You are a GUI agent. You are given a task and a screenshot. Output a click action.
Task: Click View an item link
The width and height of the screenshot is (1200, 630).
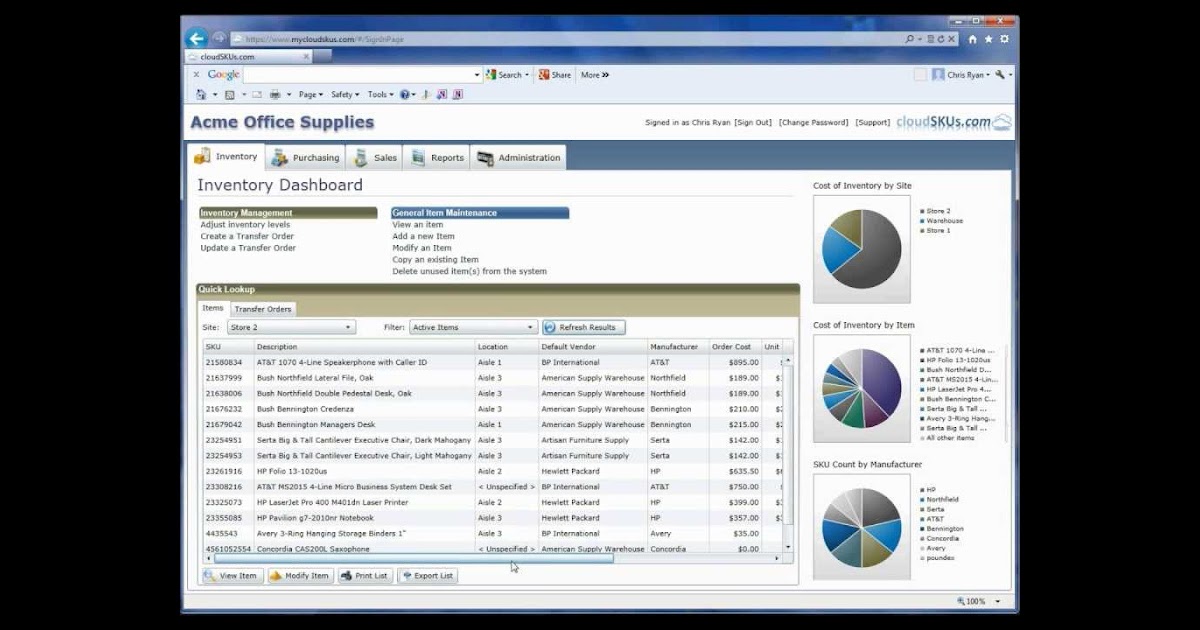point(418,225)
